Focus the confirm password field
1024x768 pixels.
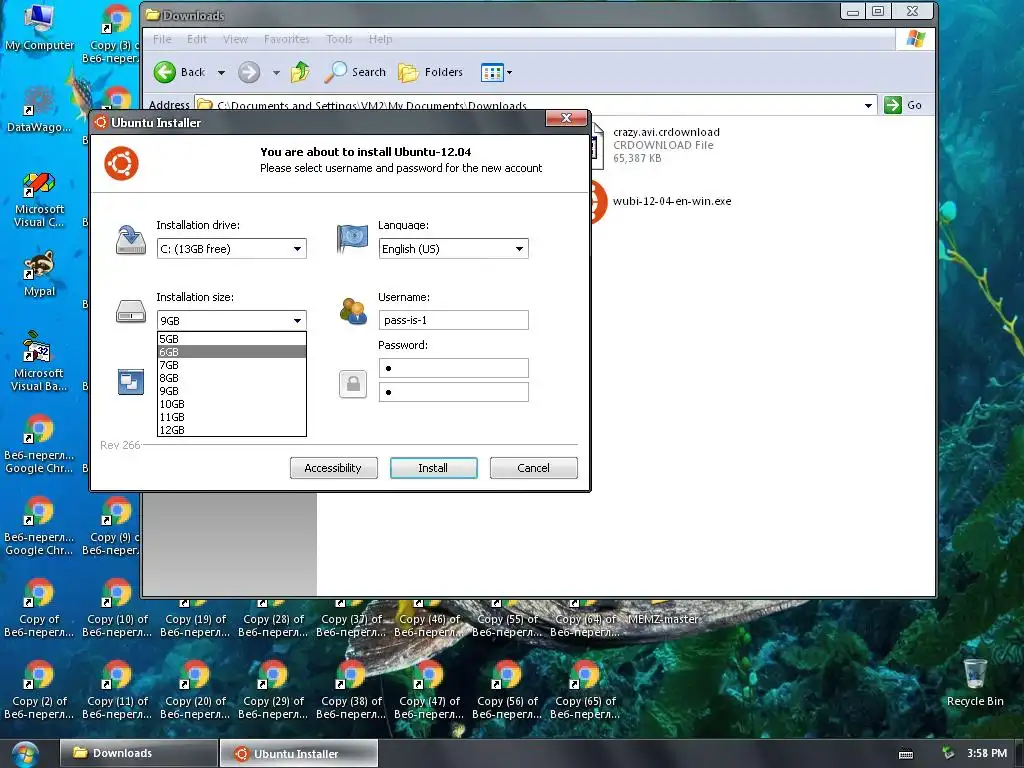(453, 392)
